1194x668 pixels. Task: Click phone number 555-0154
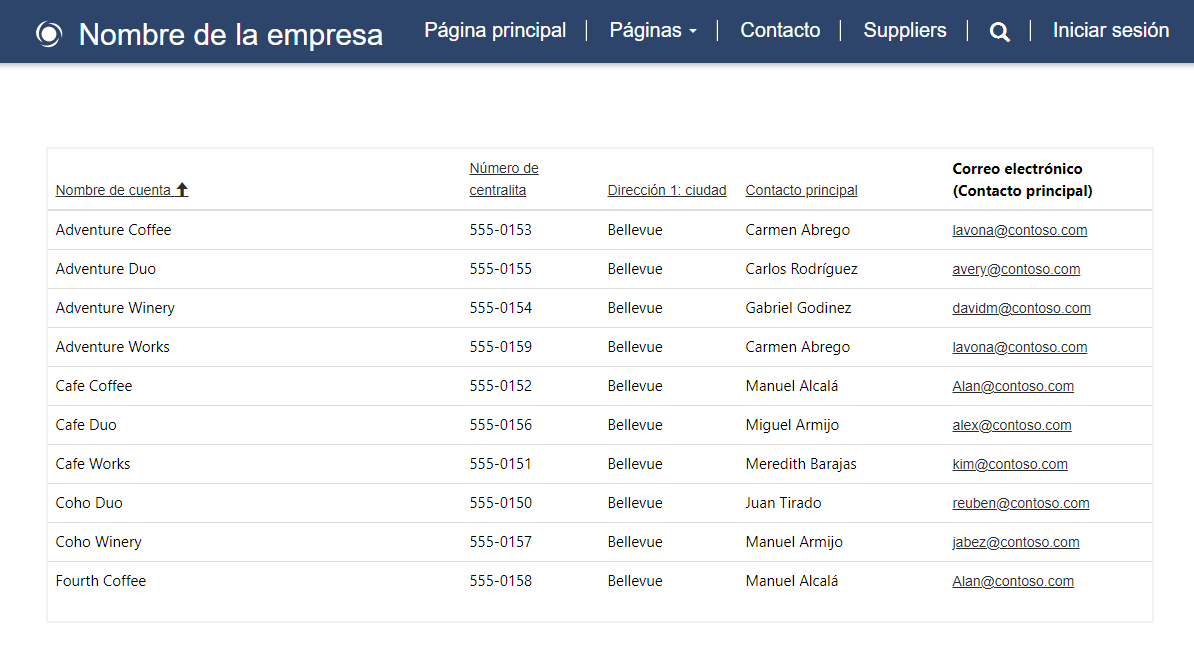tap(500, 308)
